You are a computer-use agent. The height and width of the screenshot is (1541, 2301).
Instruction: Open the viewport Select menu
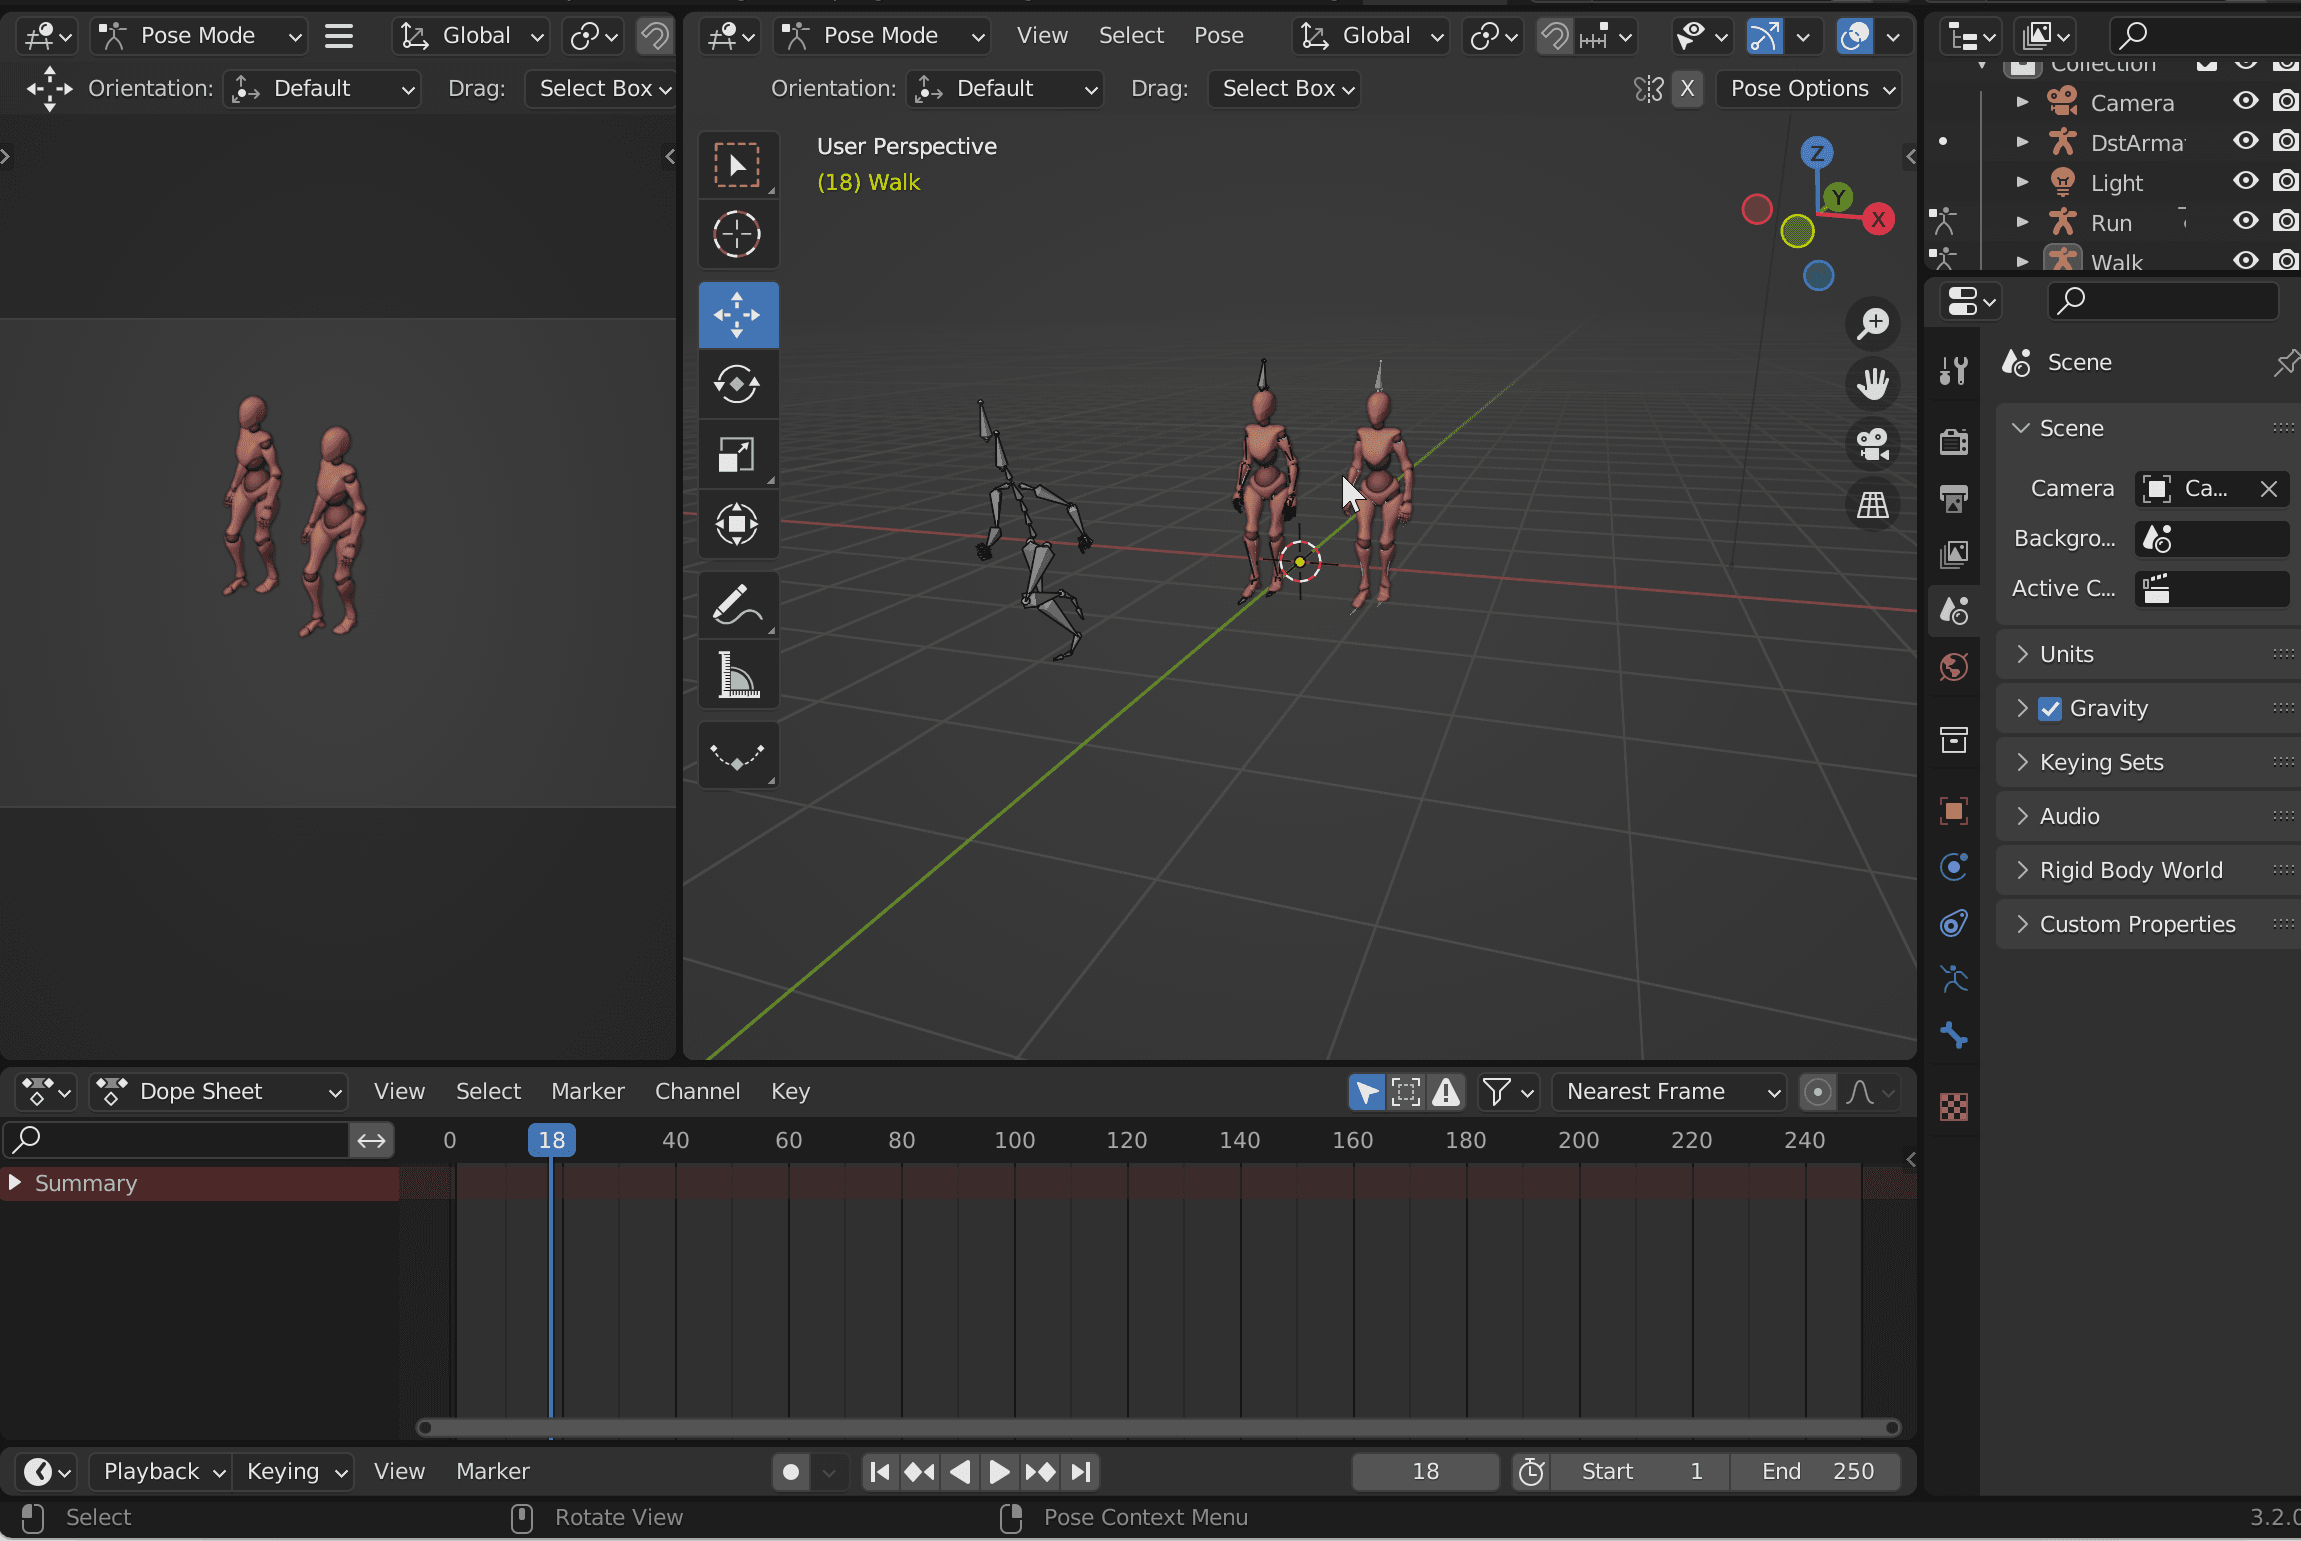click(x=1131, y=37)
